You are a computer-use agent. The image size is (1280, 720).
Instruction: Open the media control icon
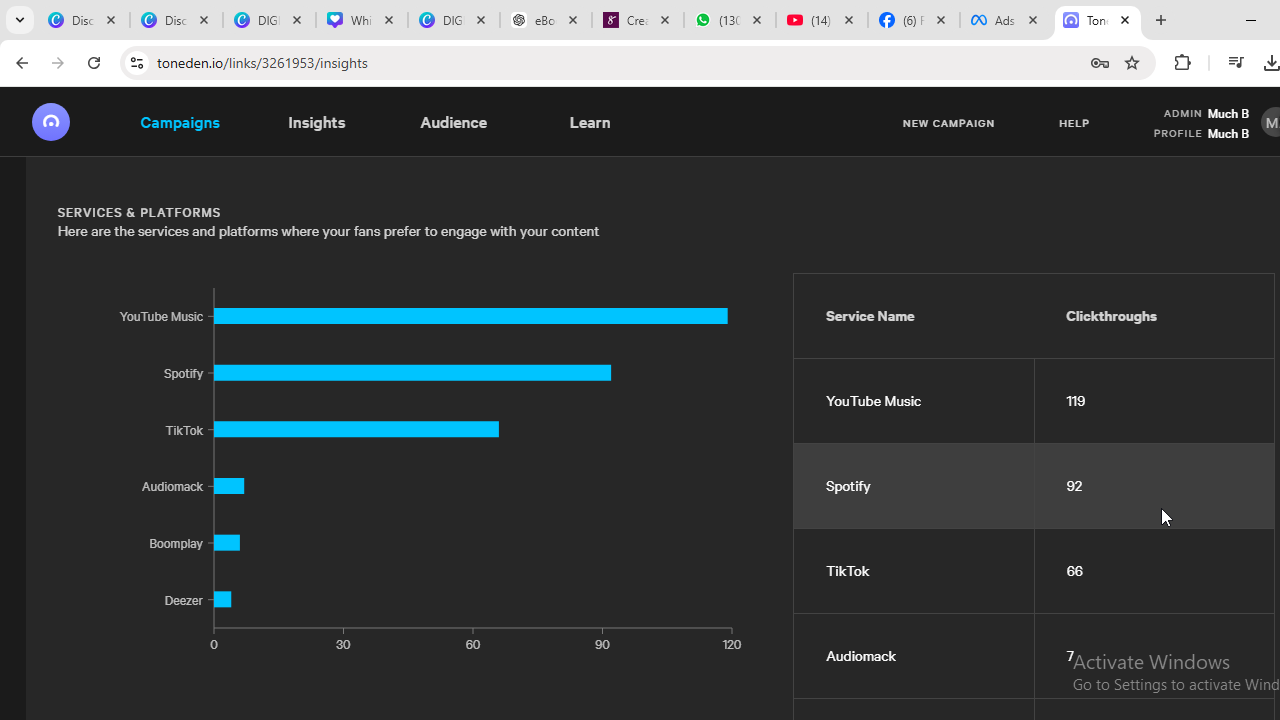[x=1236, y=63]
